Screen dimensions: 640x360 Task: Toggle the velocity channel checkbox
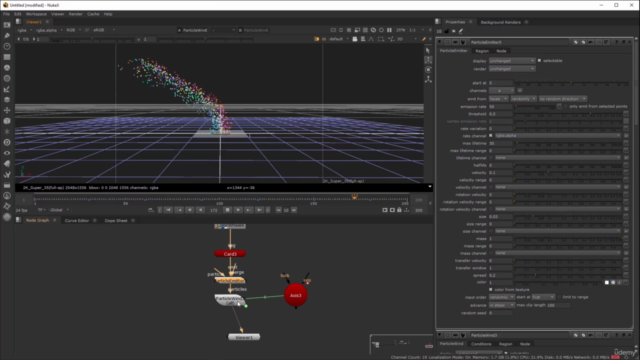(x=491, y=187)
